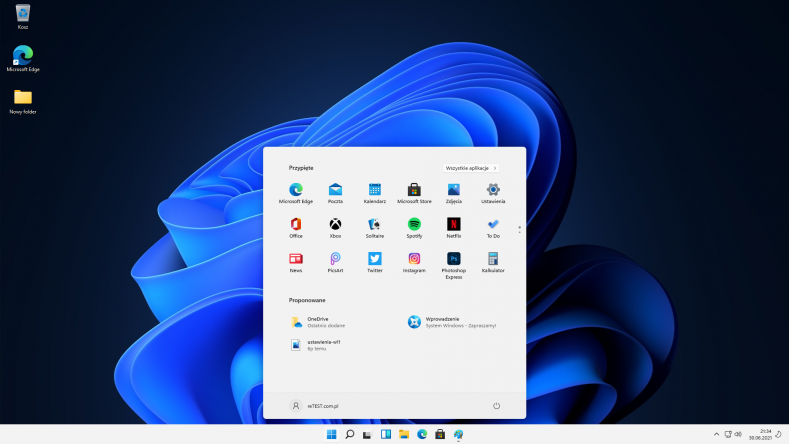Image resolution: width=789 pixels, height=444 pixels.
Task: Select the Nowy folder desktop icon
Action: [x=23, y=101]
